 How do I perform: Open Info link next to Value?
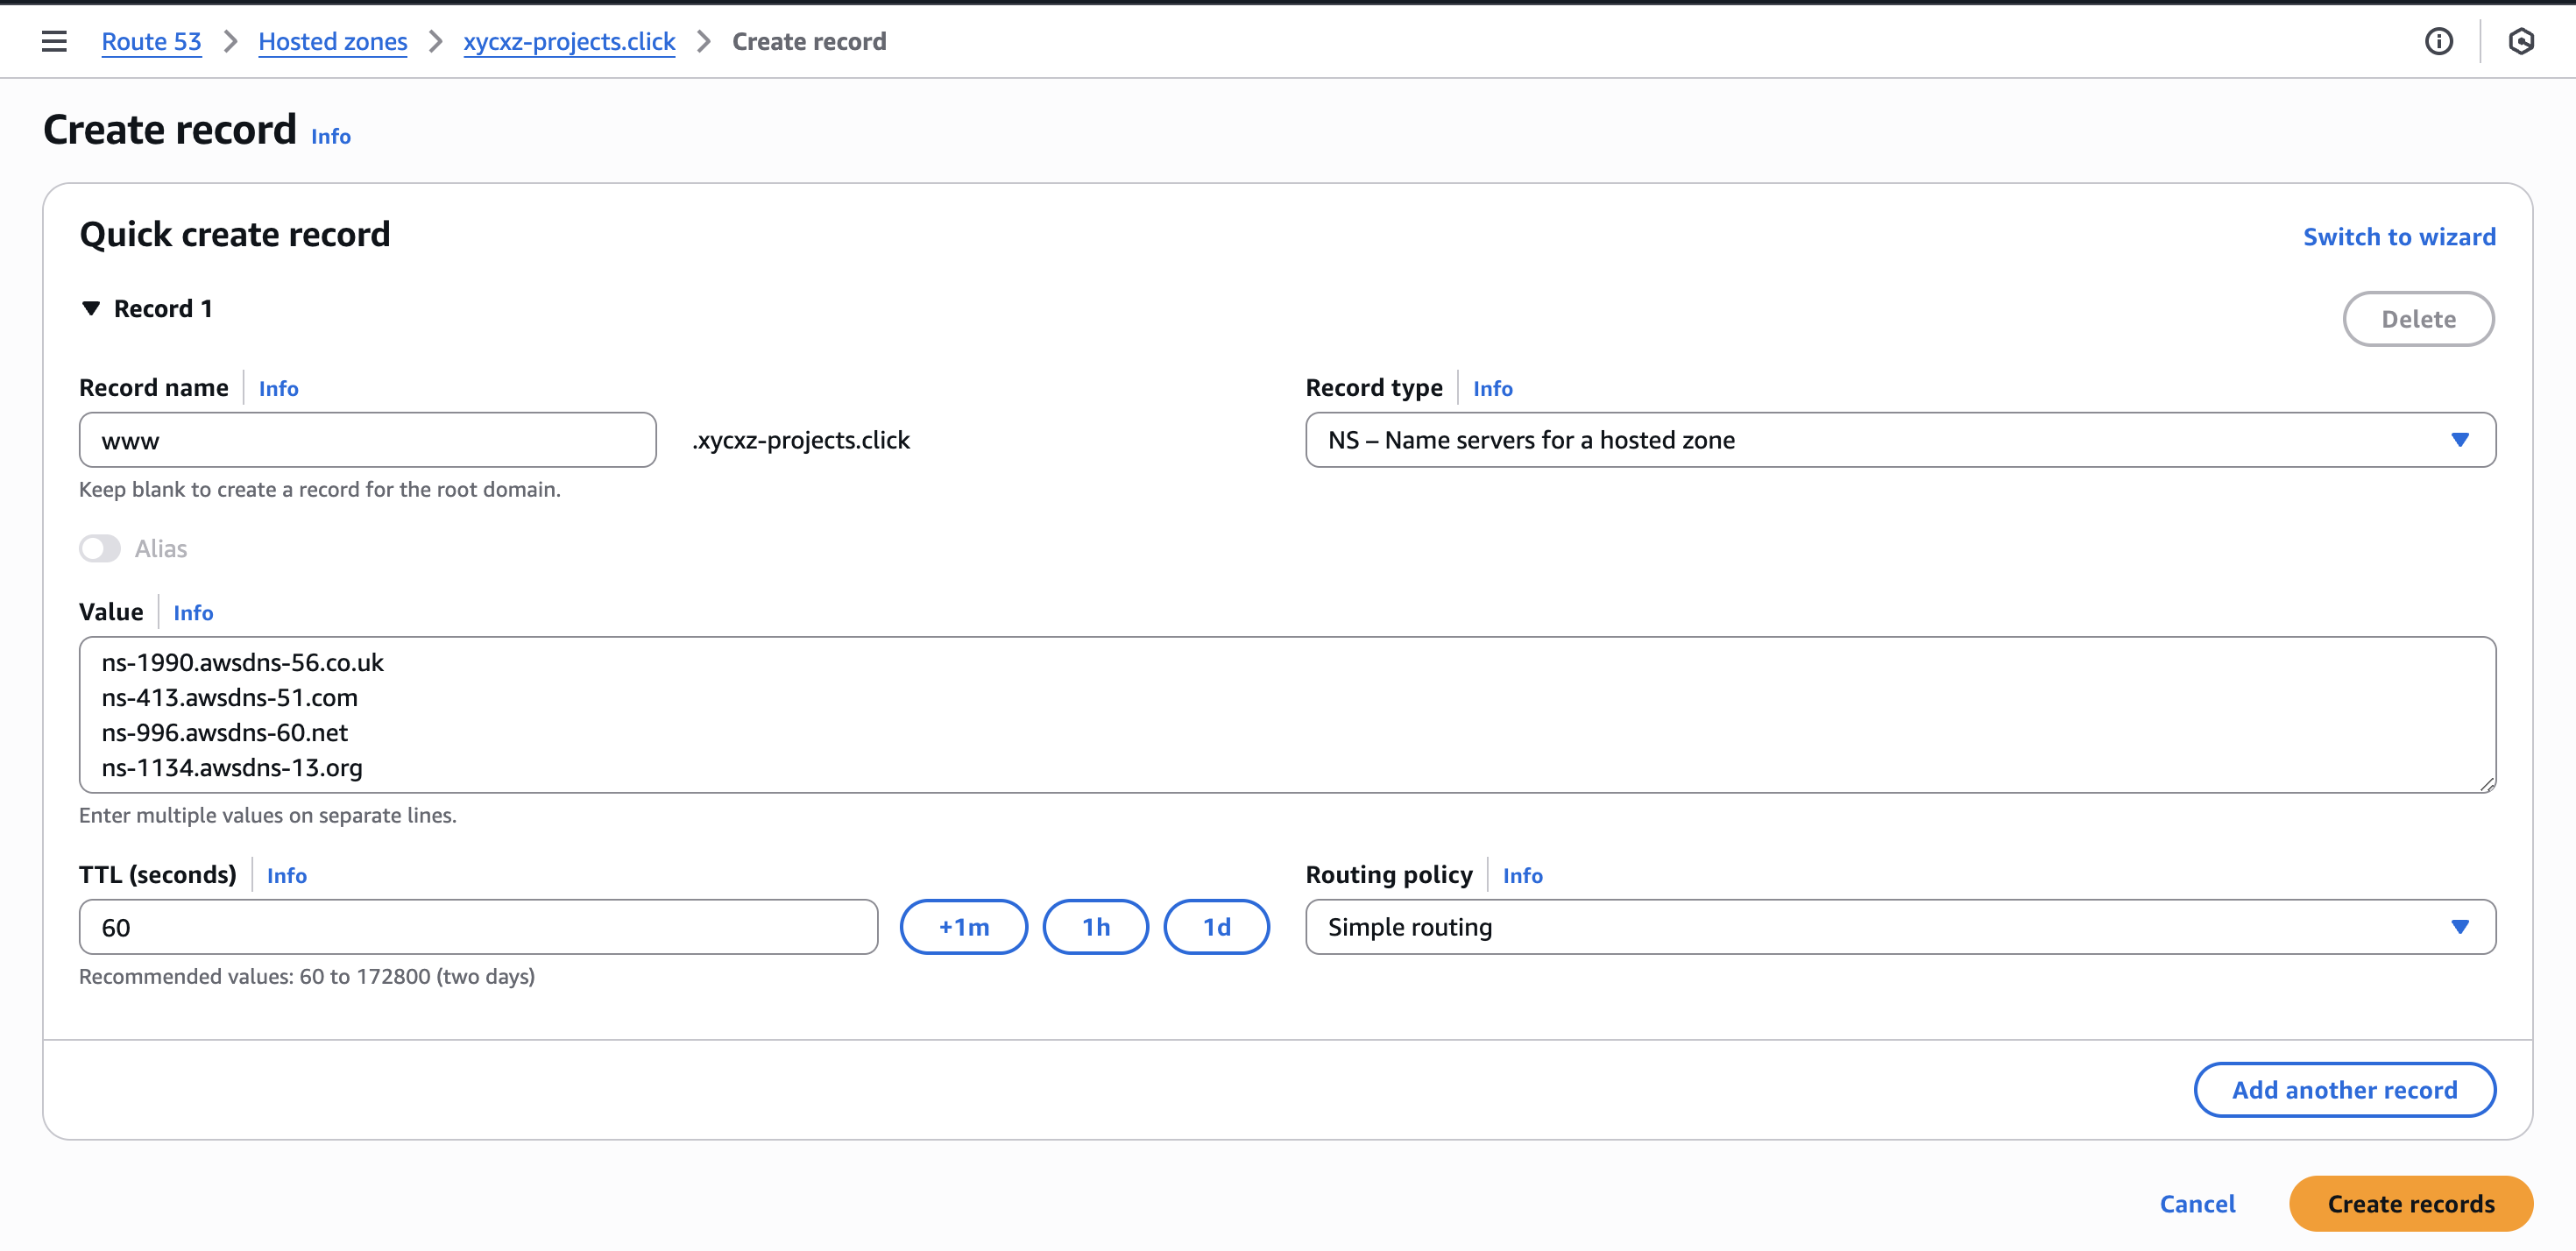point(193,612)
